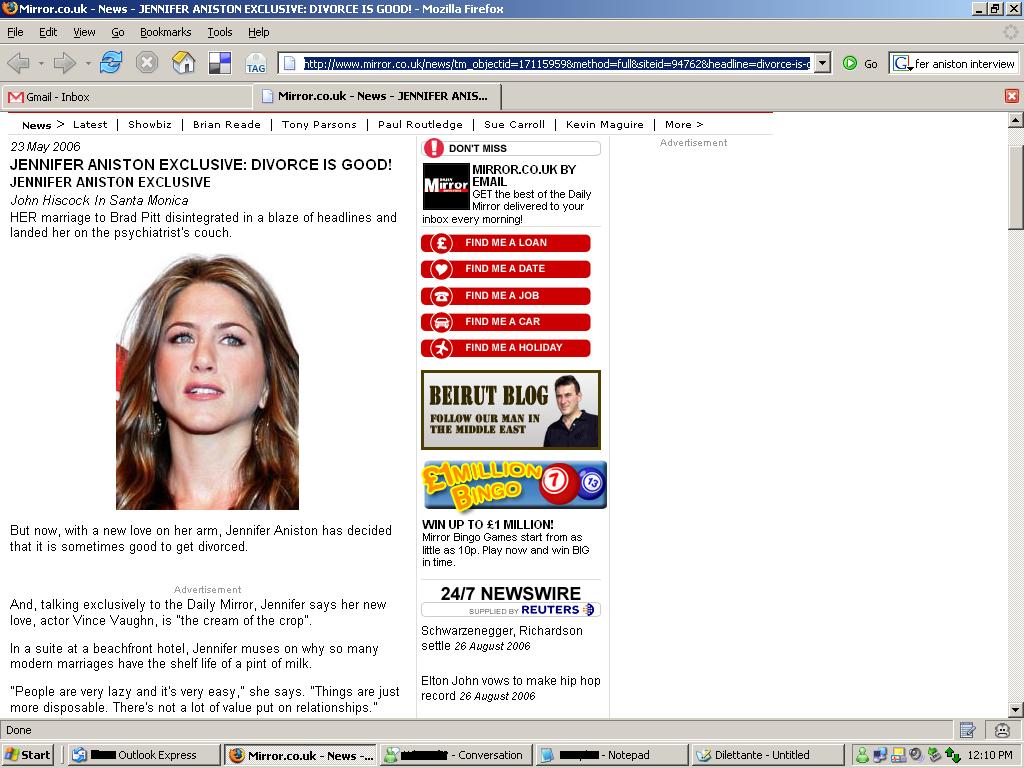Click the page icon in address bar
Viewport: 1024px width, 768px height.
[291, 63]
